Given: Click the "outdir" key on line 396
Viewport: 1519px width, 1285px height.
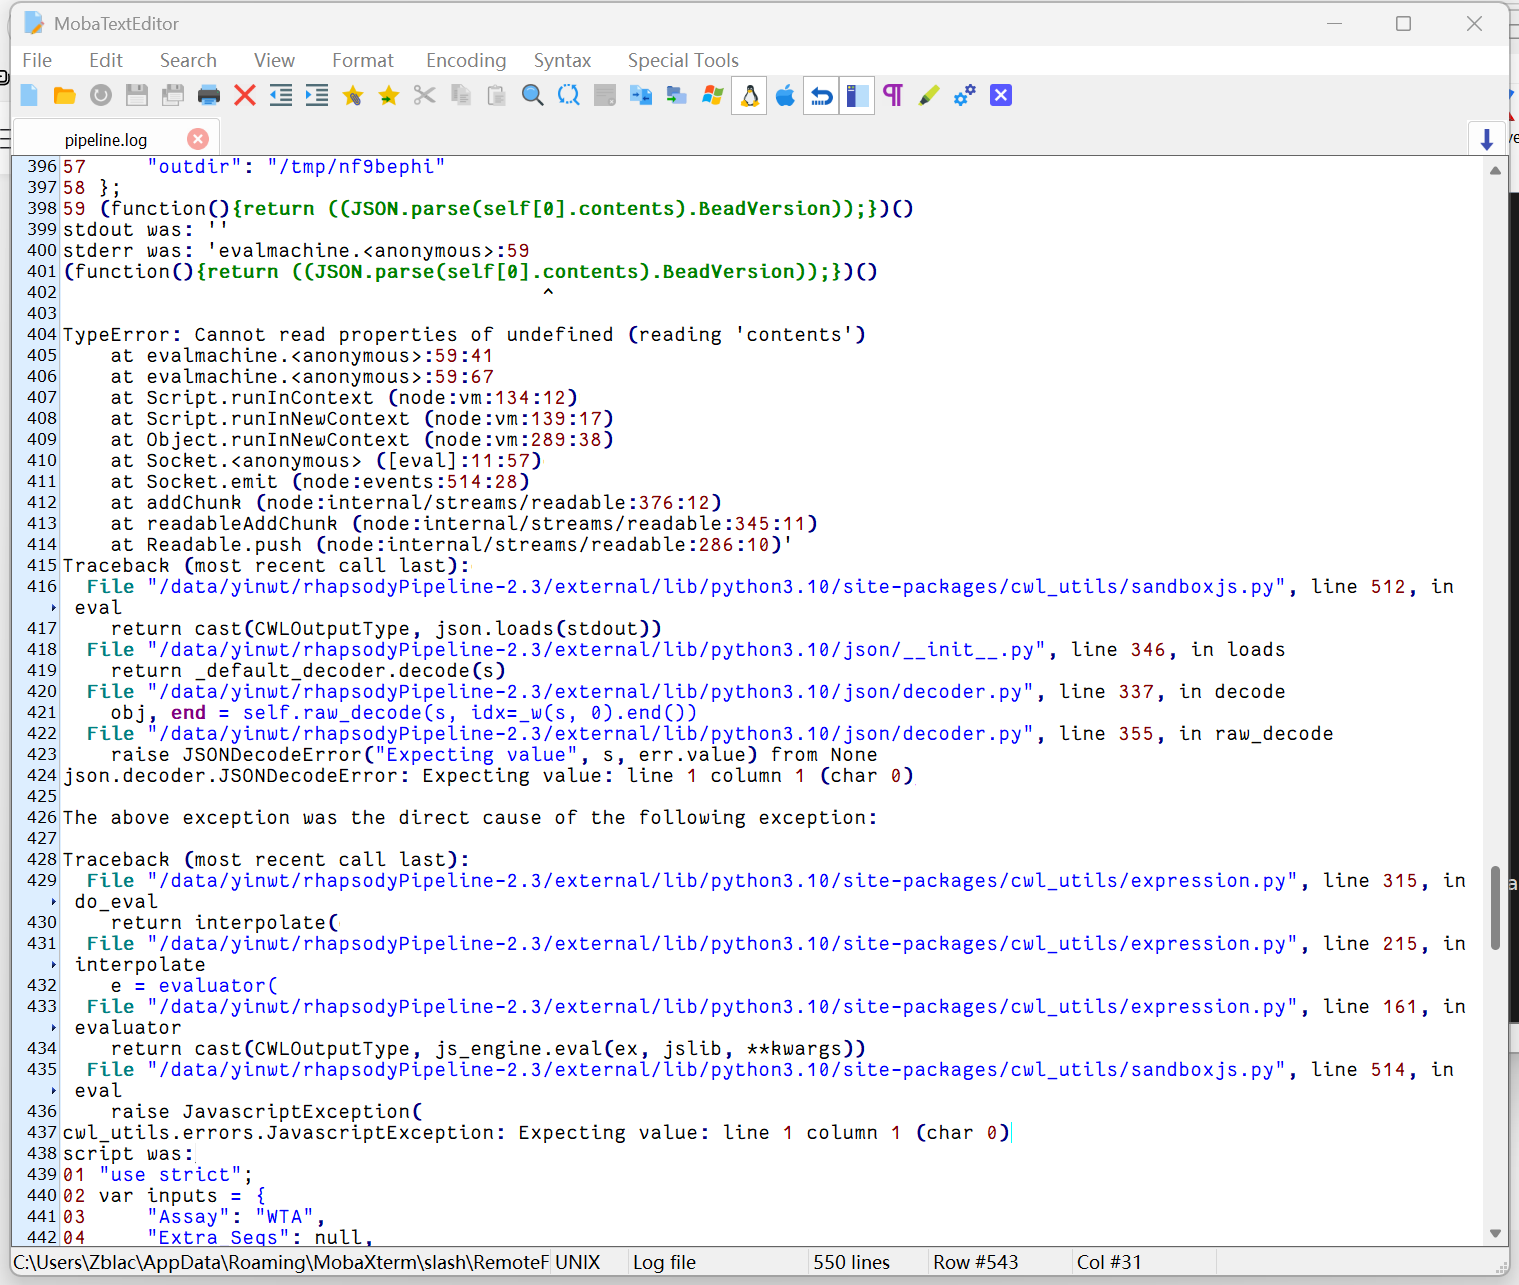Looking at the screenshot, I should (194, 166).
